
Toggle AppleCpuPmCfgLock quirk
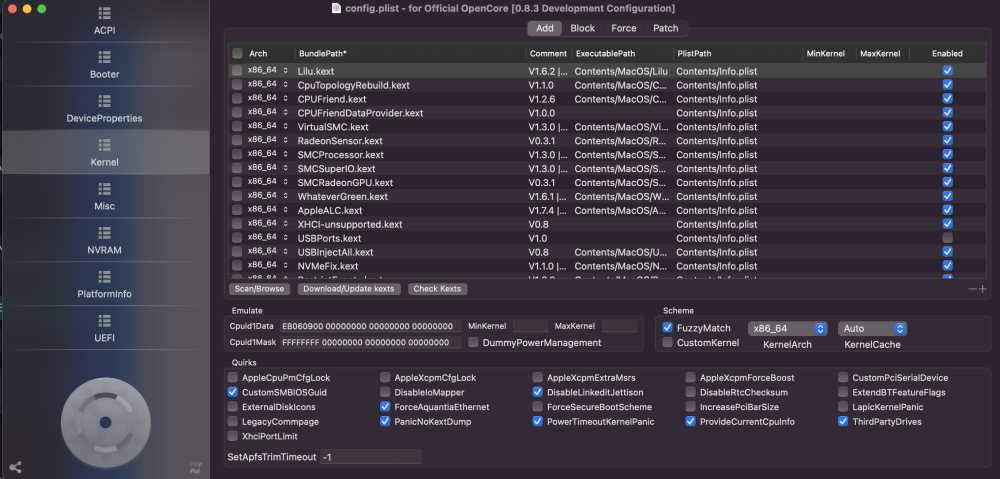point(233,378)
